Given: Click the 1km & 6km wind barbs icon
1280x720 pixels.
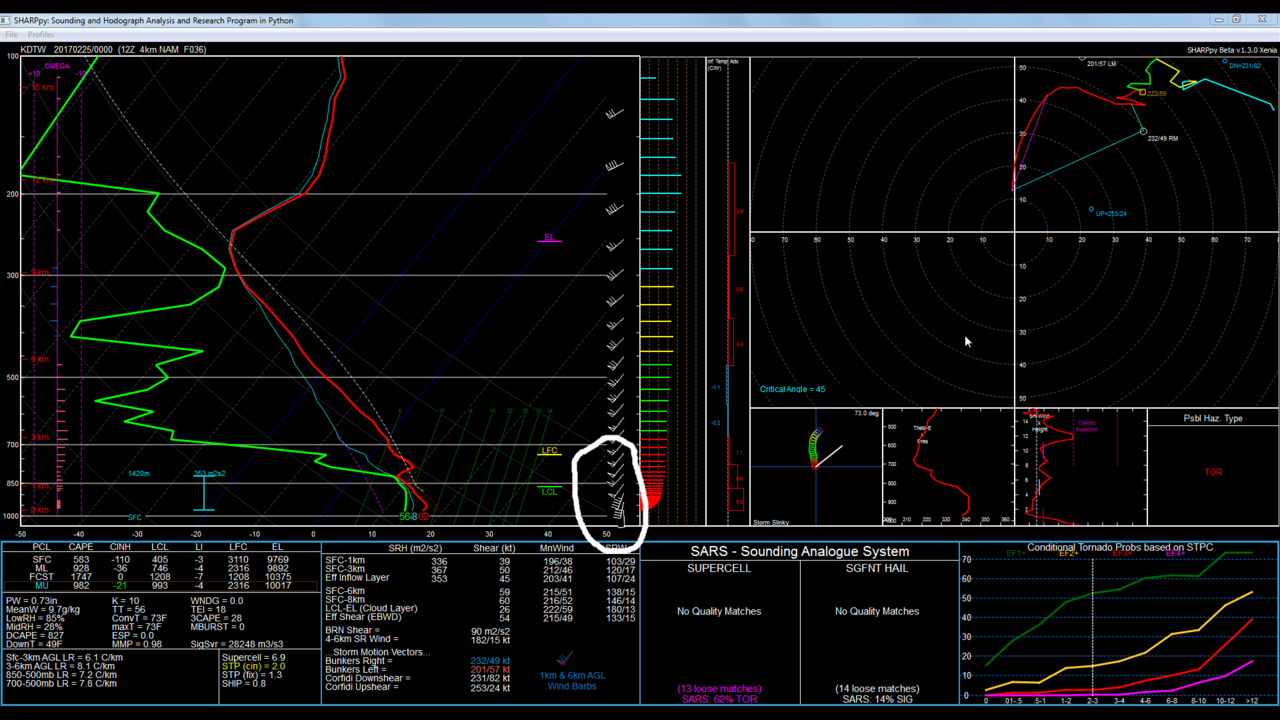Looking at the screenshot, I should coord(566,660).
